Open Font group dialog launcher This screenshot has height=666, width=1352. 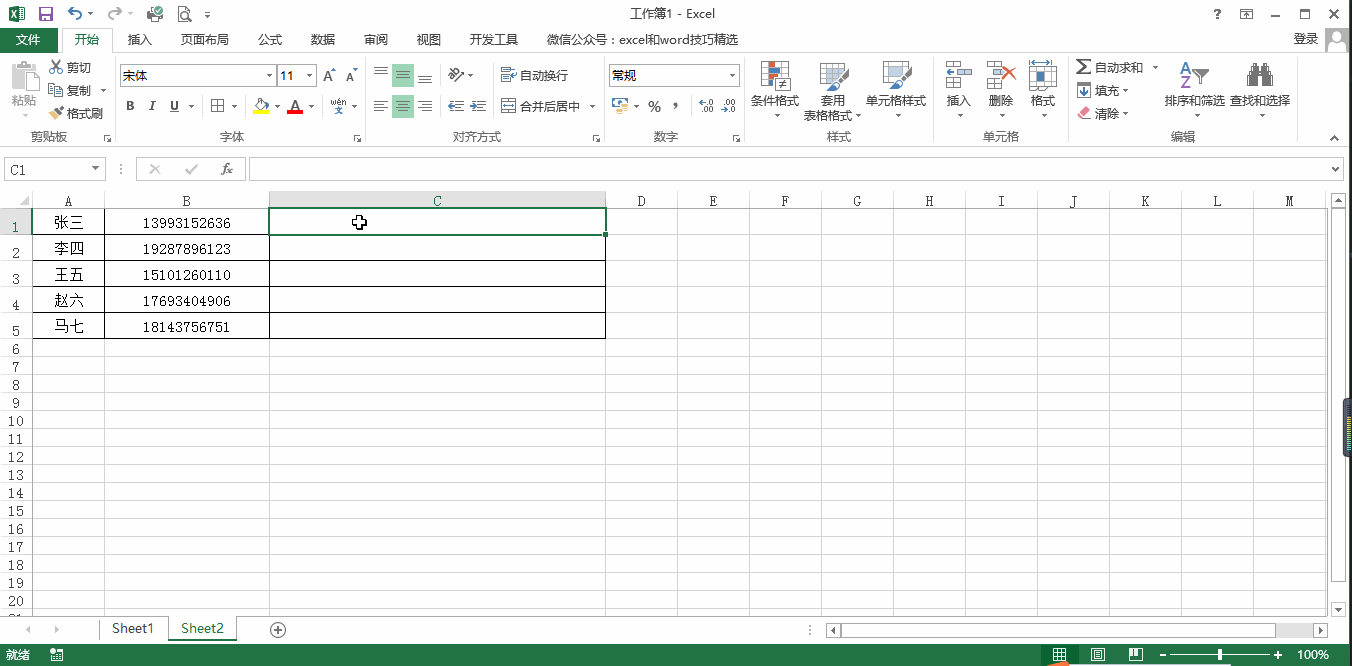[x=357, y=138]
